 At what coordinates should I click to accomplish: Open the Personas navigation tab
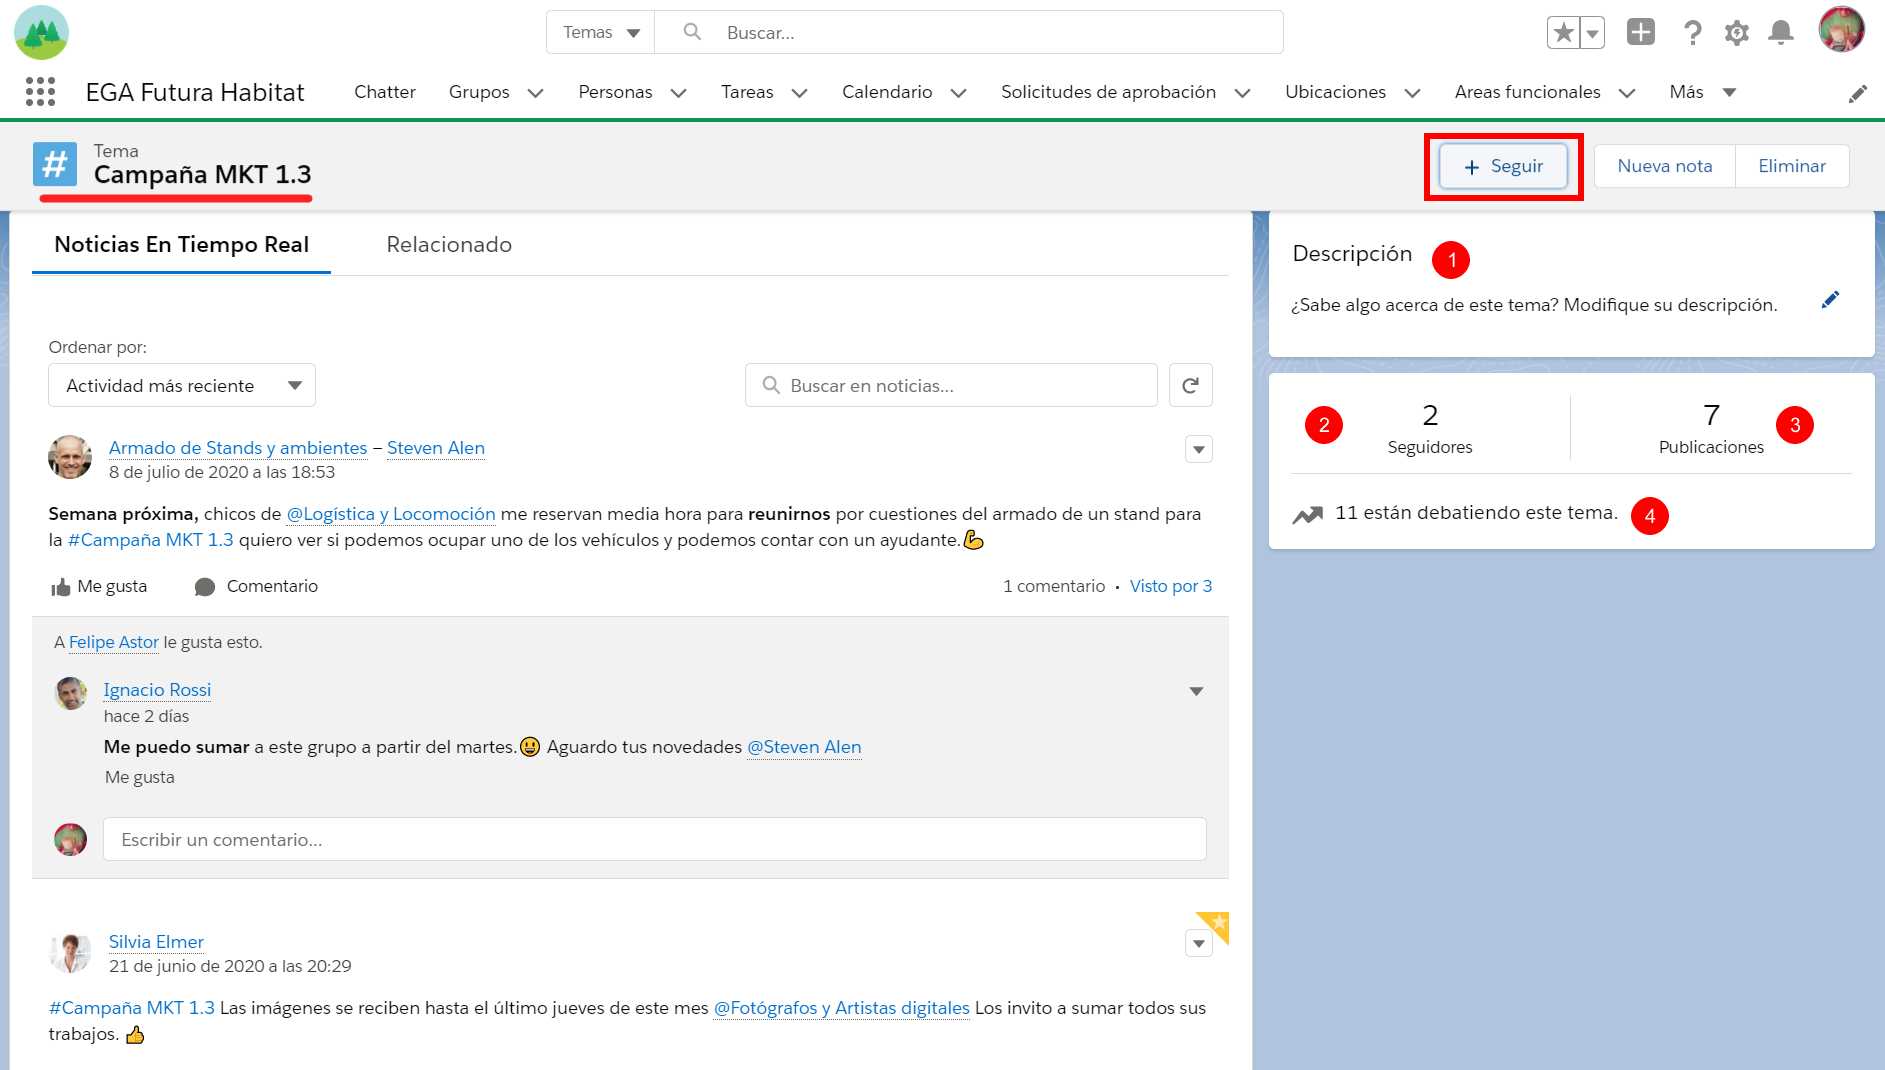pos(615,92)
